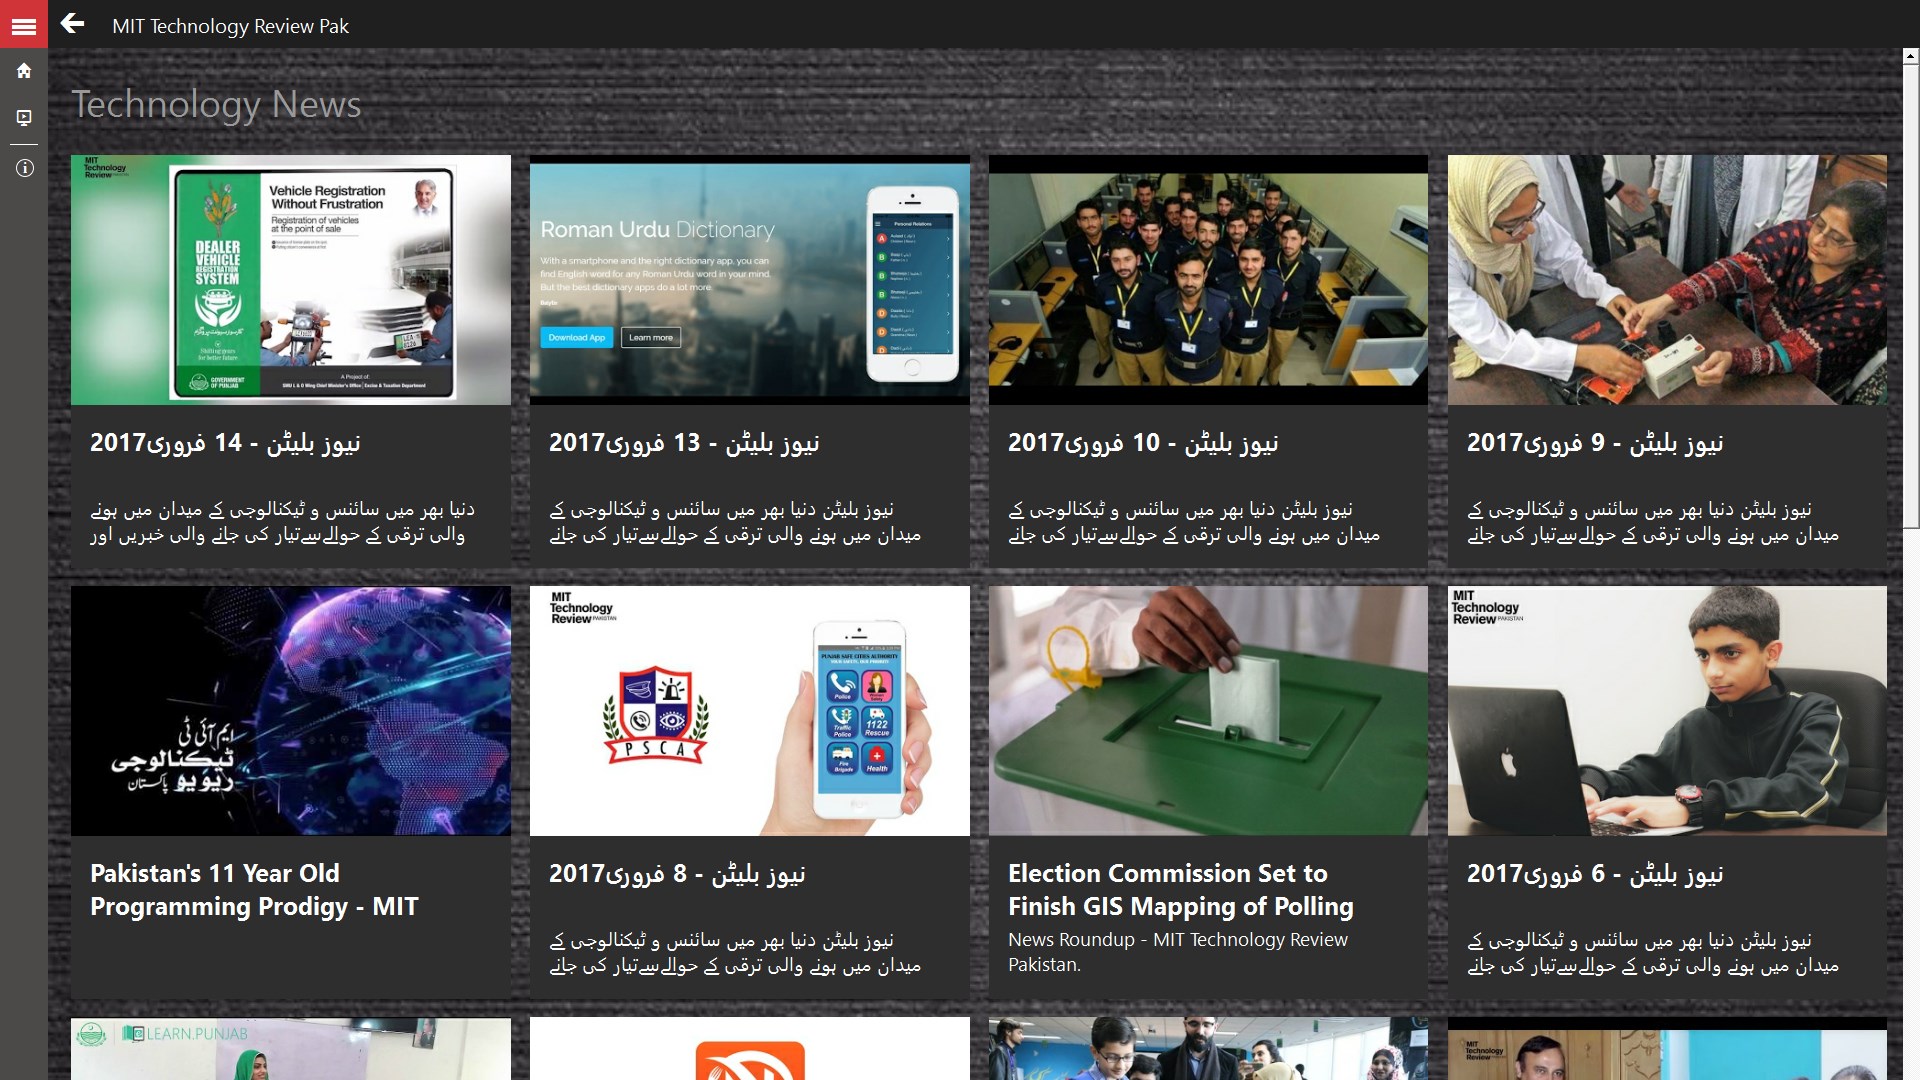Screen dimensions: 1920x1080
Task: Open Pakistan's 11 Year Old Programming Prodigy article
Action: [x=254, y=890]
